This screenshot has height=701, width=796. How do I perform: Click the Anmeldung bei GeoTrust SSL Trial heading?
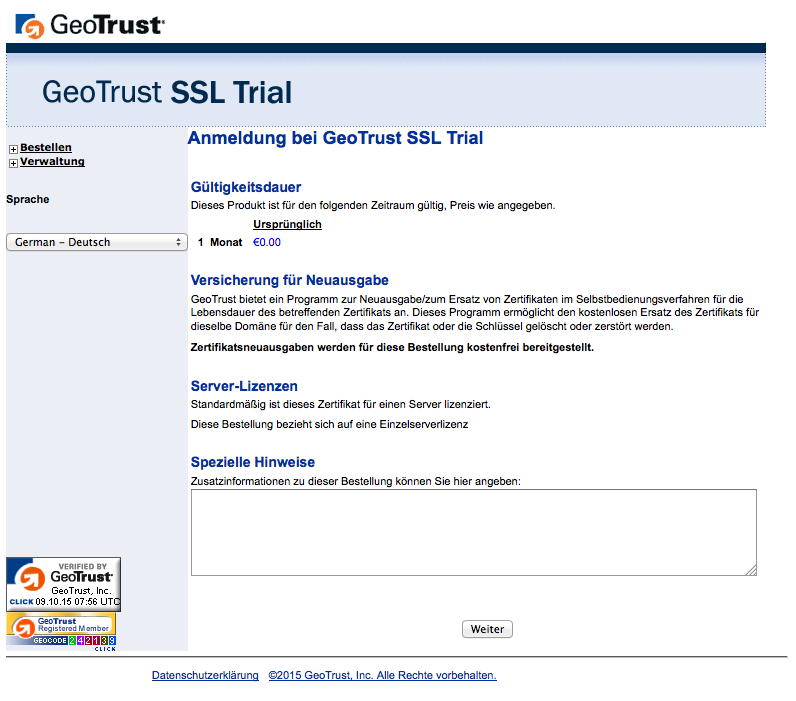335,139
